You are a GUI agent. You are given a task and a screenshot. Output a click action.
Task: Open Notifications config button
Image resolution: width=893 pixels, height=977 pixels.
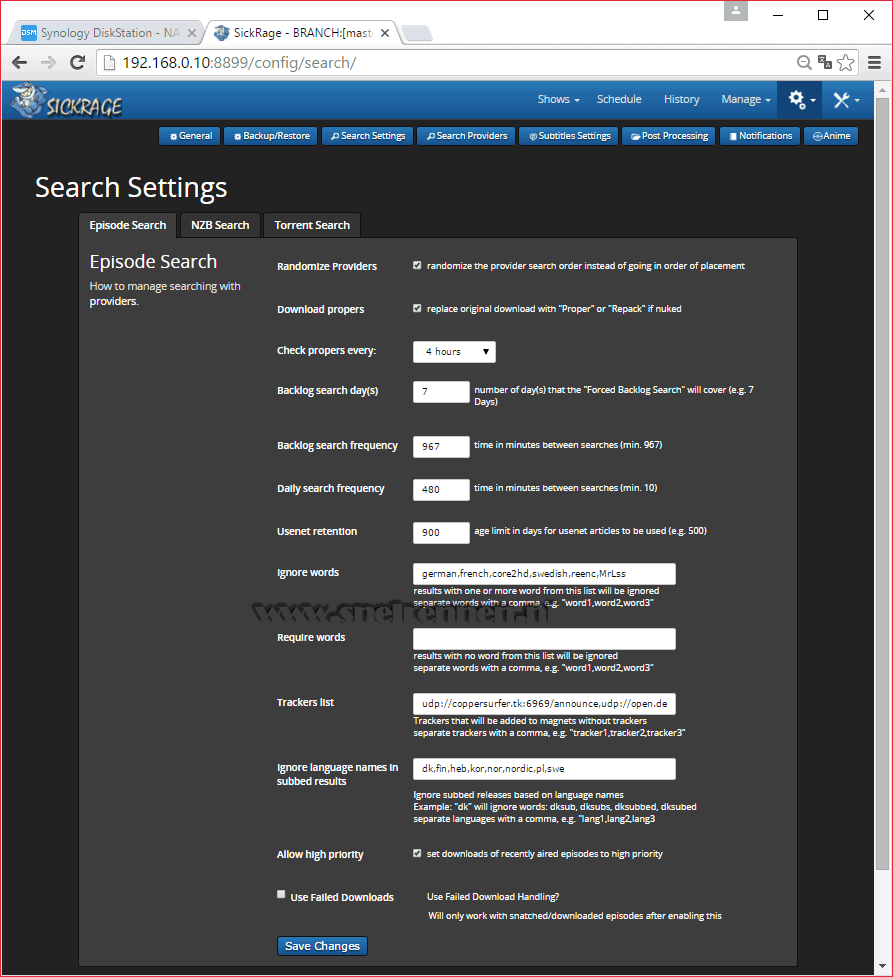point(760,136)
